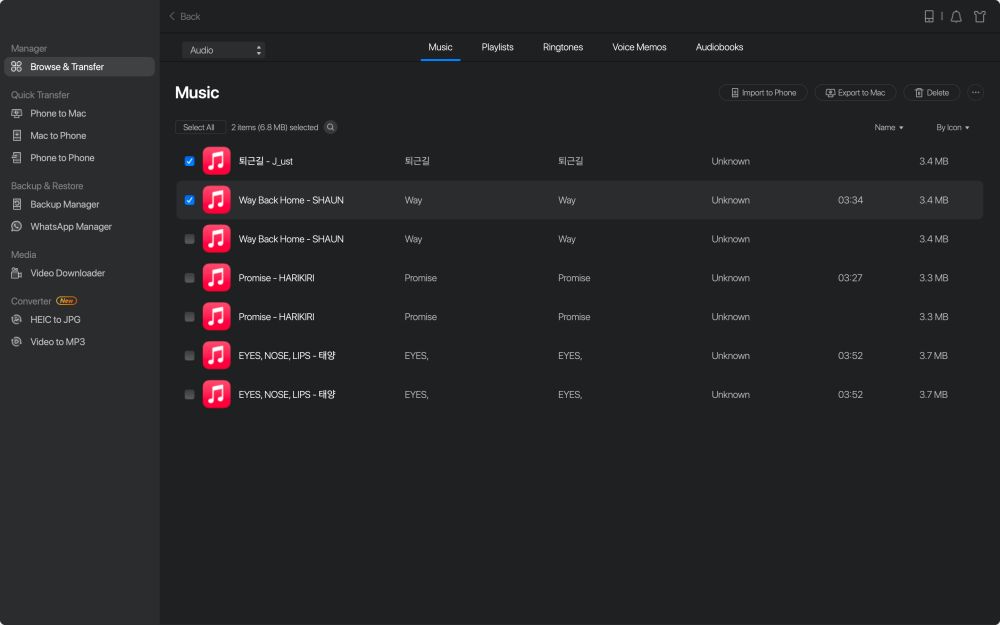Open Backup Manager in sidebar
Viewport: 1000px width, 625px height.
tap(64, 204)
